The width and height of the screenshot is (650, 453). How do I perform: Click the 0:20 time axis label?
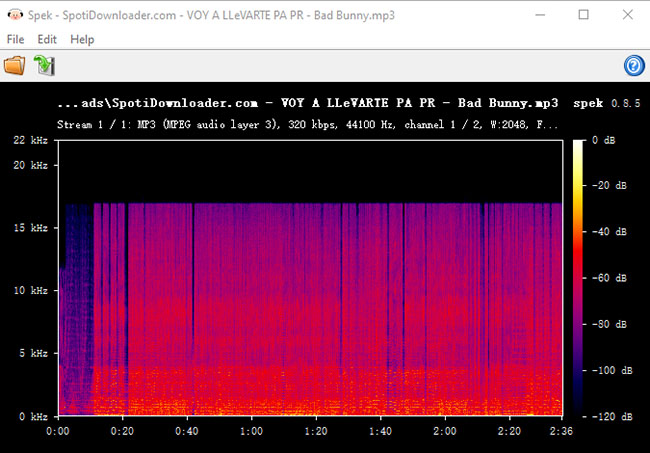[x=122, y=431]
